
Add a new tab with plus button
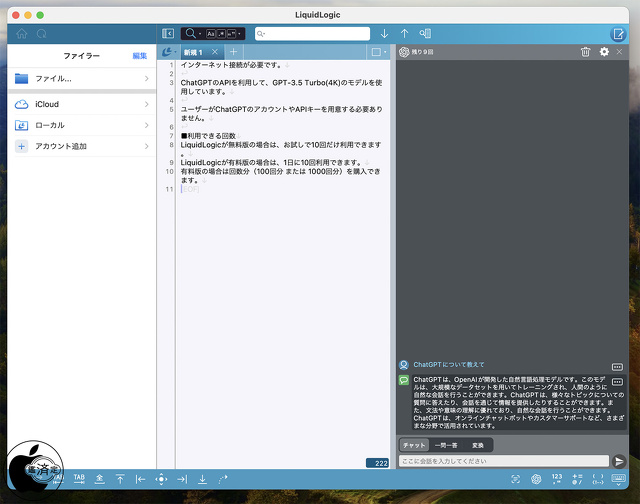[x=233, y=52]
